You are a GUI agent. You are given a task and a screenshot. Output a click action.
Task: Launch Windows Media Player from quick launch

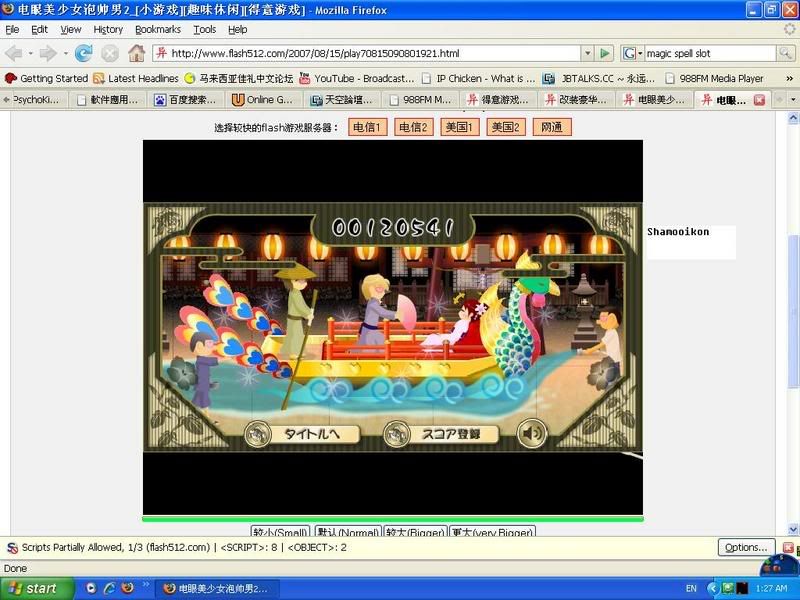pos(91,588)
